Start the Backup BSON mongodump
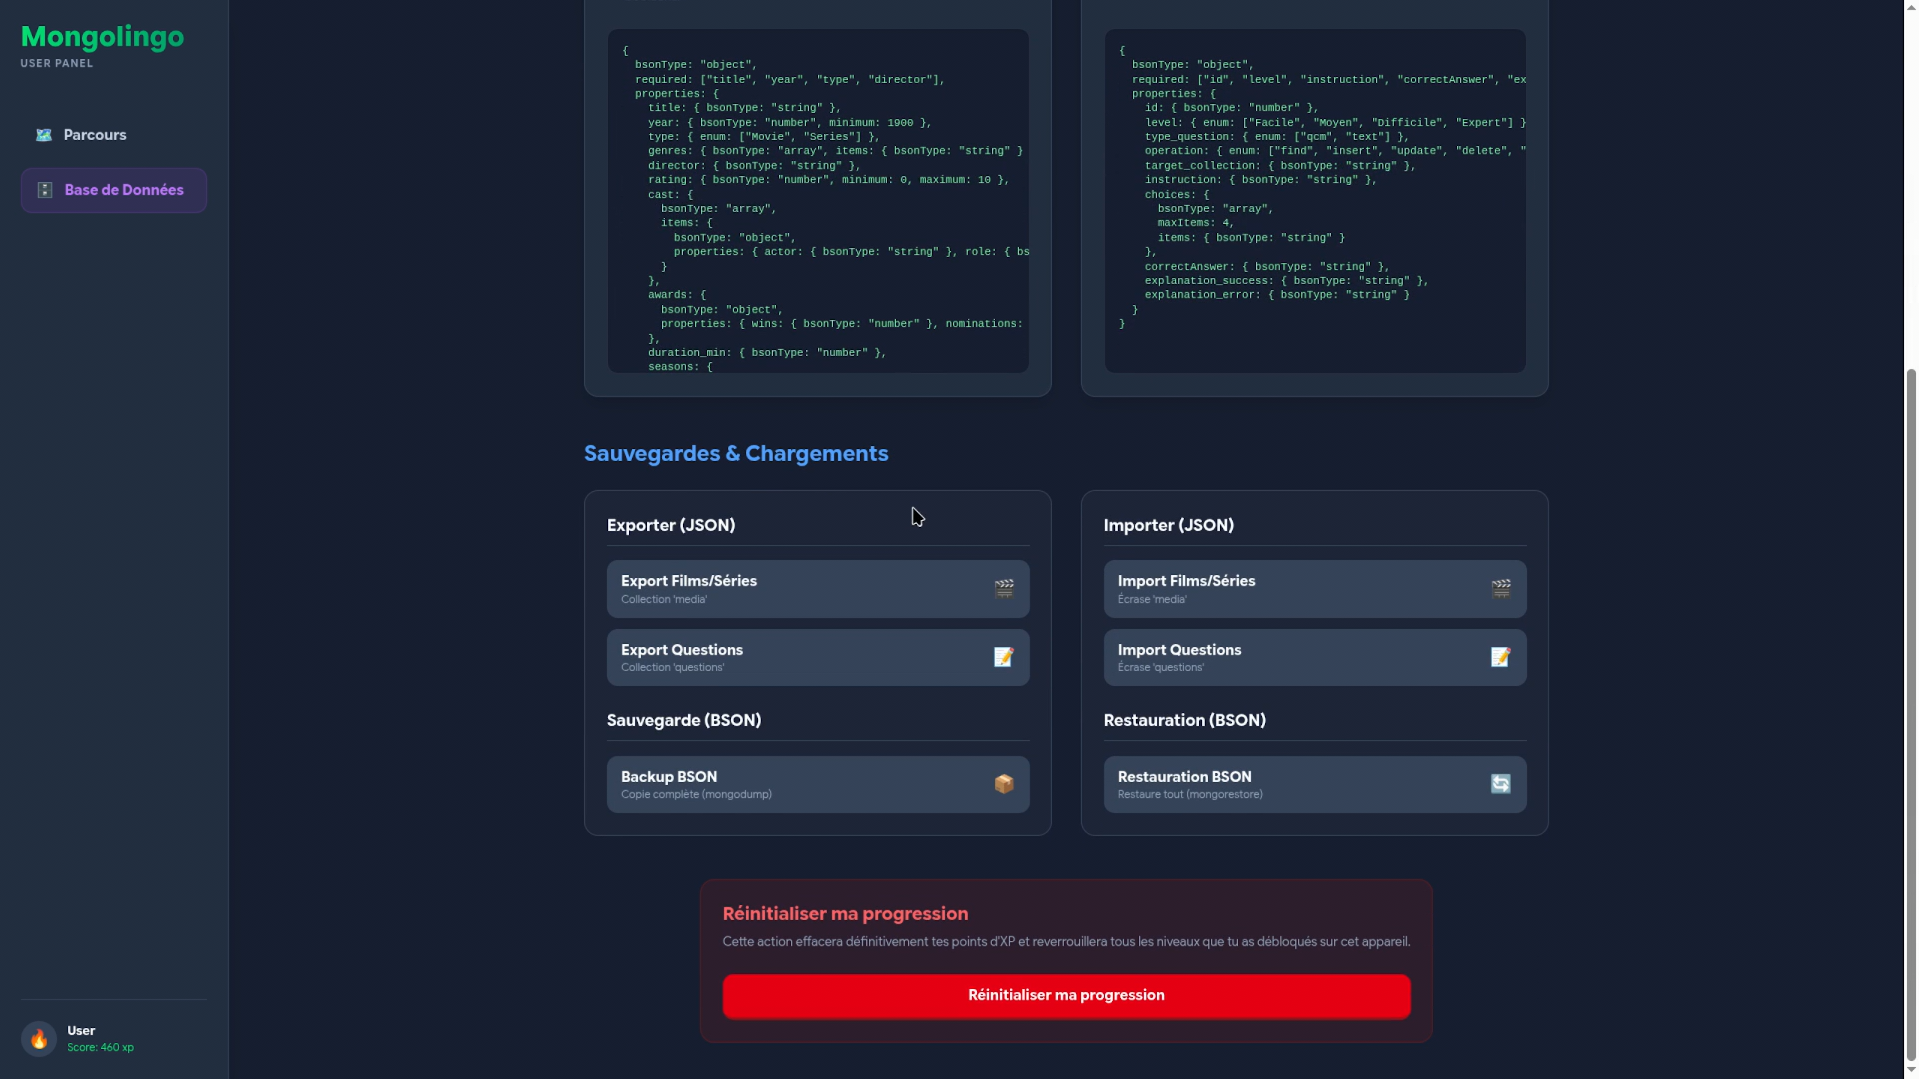The image size is (1919, 1079). point(818,784)
